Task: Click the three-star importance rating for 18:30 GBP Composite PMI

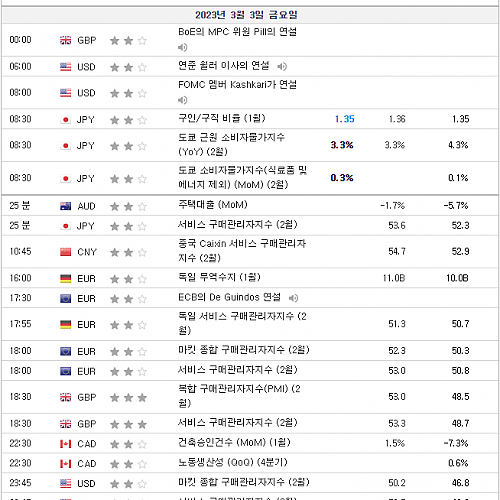Action: point(128,397)
